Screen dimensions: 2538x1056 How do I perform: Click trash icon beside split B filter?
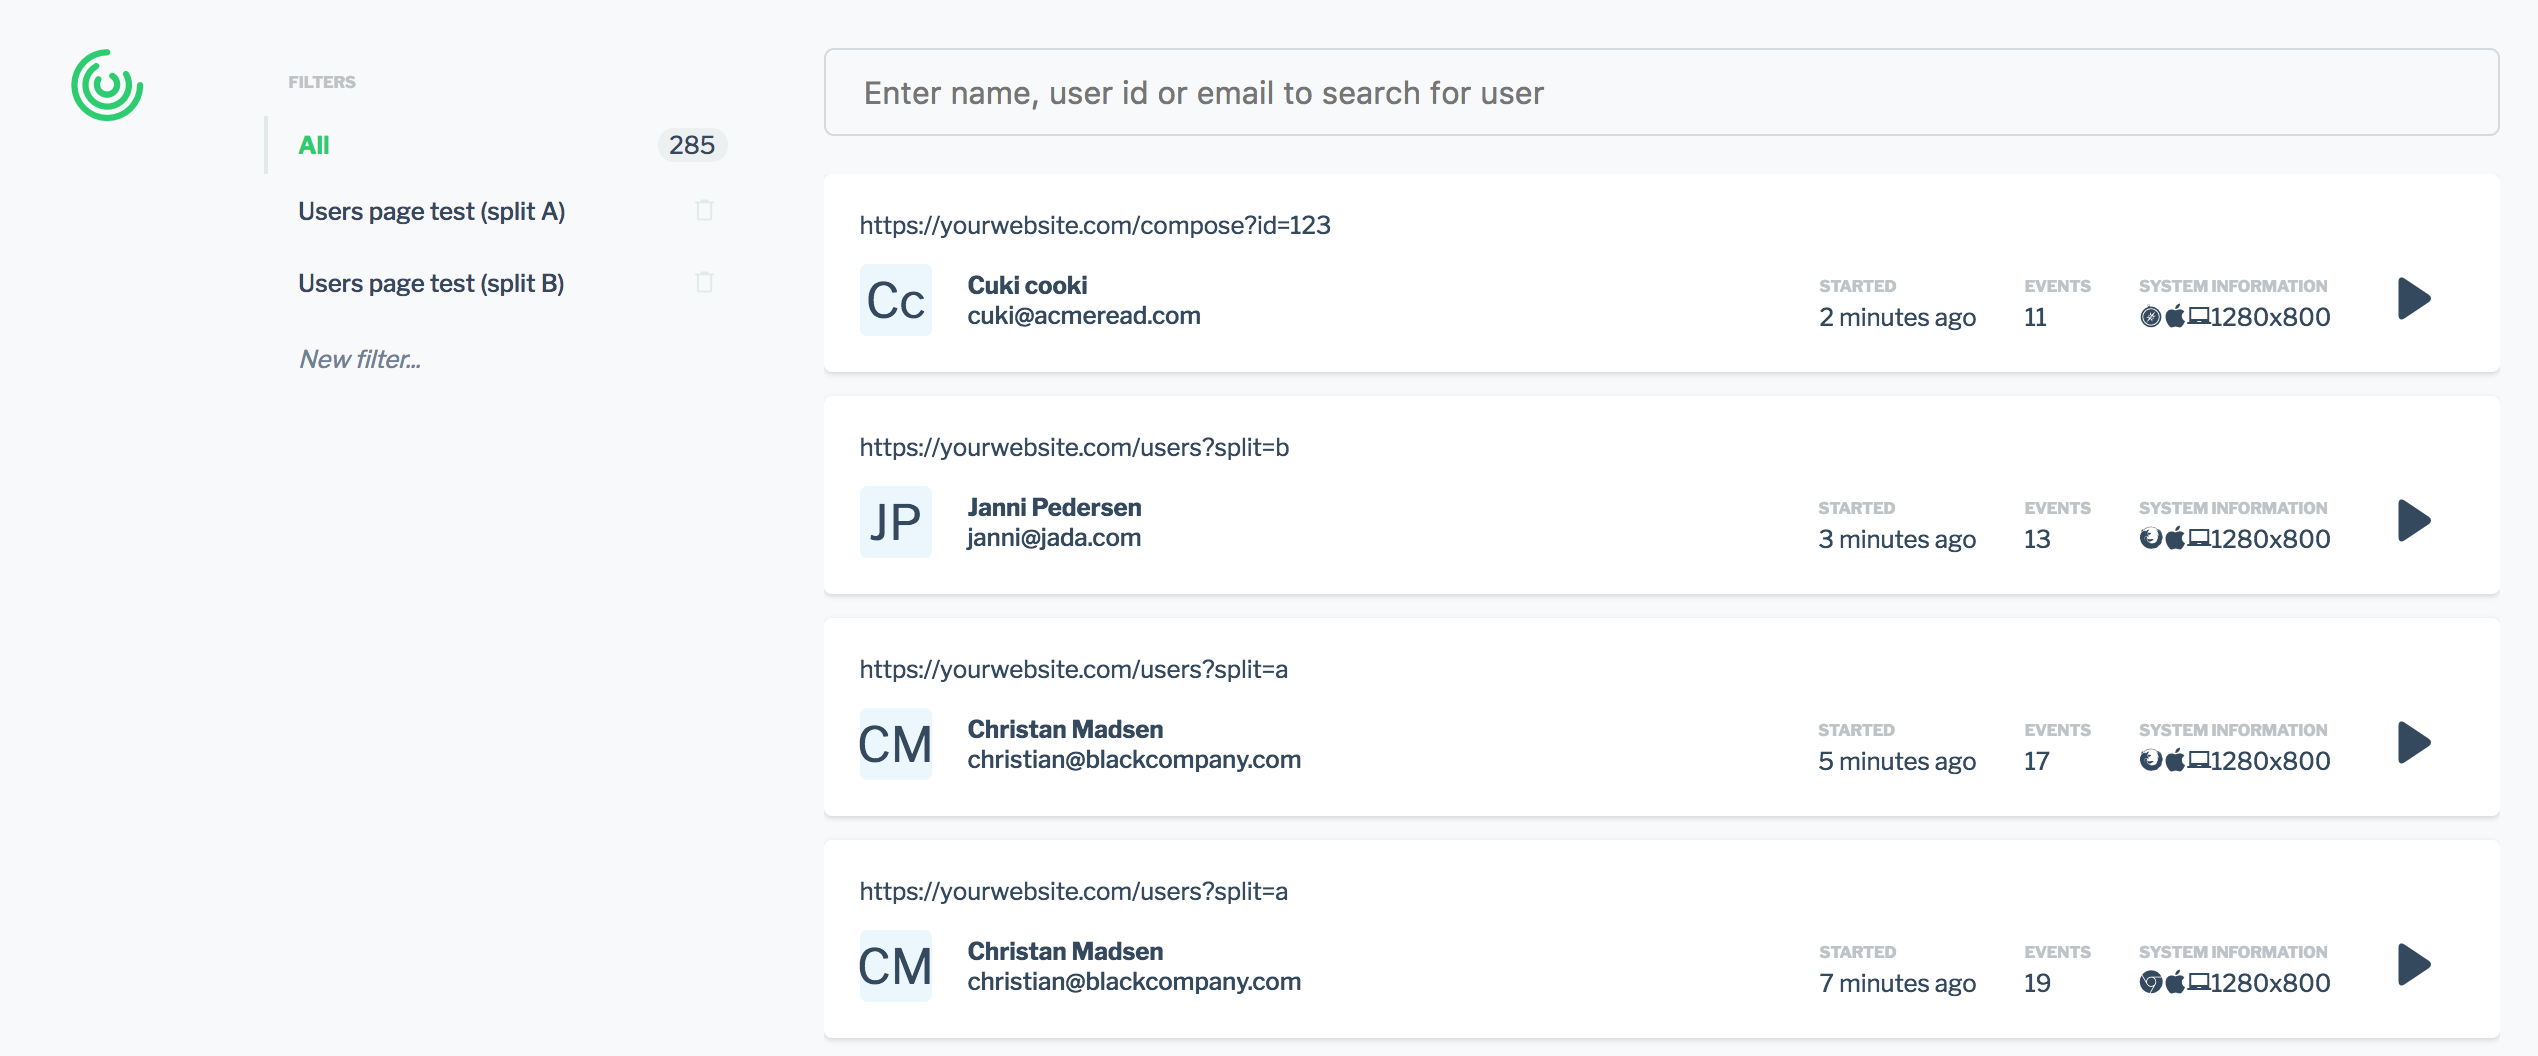[x=704, y=282]
